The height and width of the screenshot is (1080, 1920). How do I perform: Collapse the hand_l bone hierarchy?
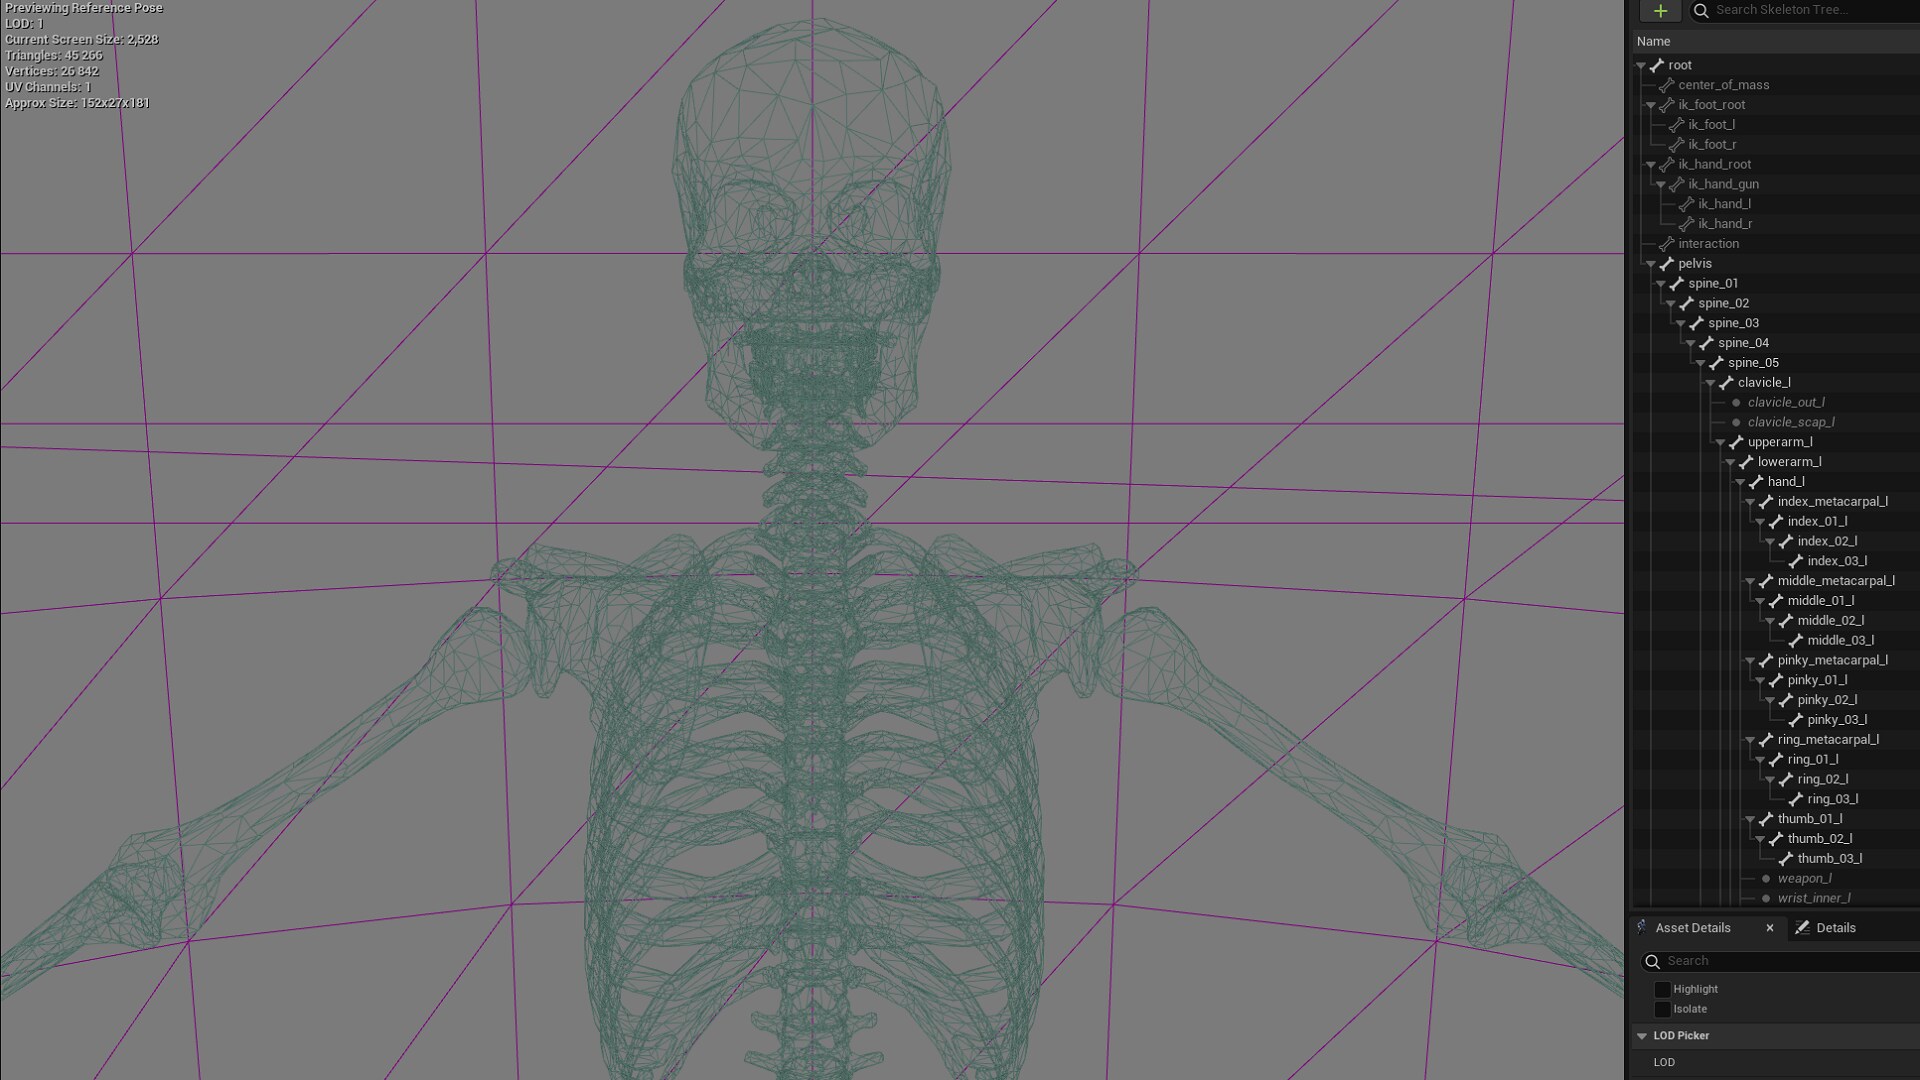click(1740, 481)
